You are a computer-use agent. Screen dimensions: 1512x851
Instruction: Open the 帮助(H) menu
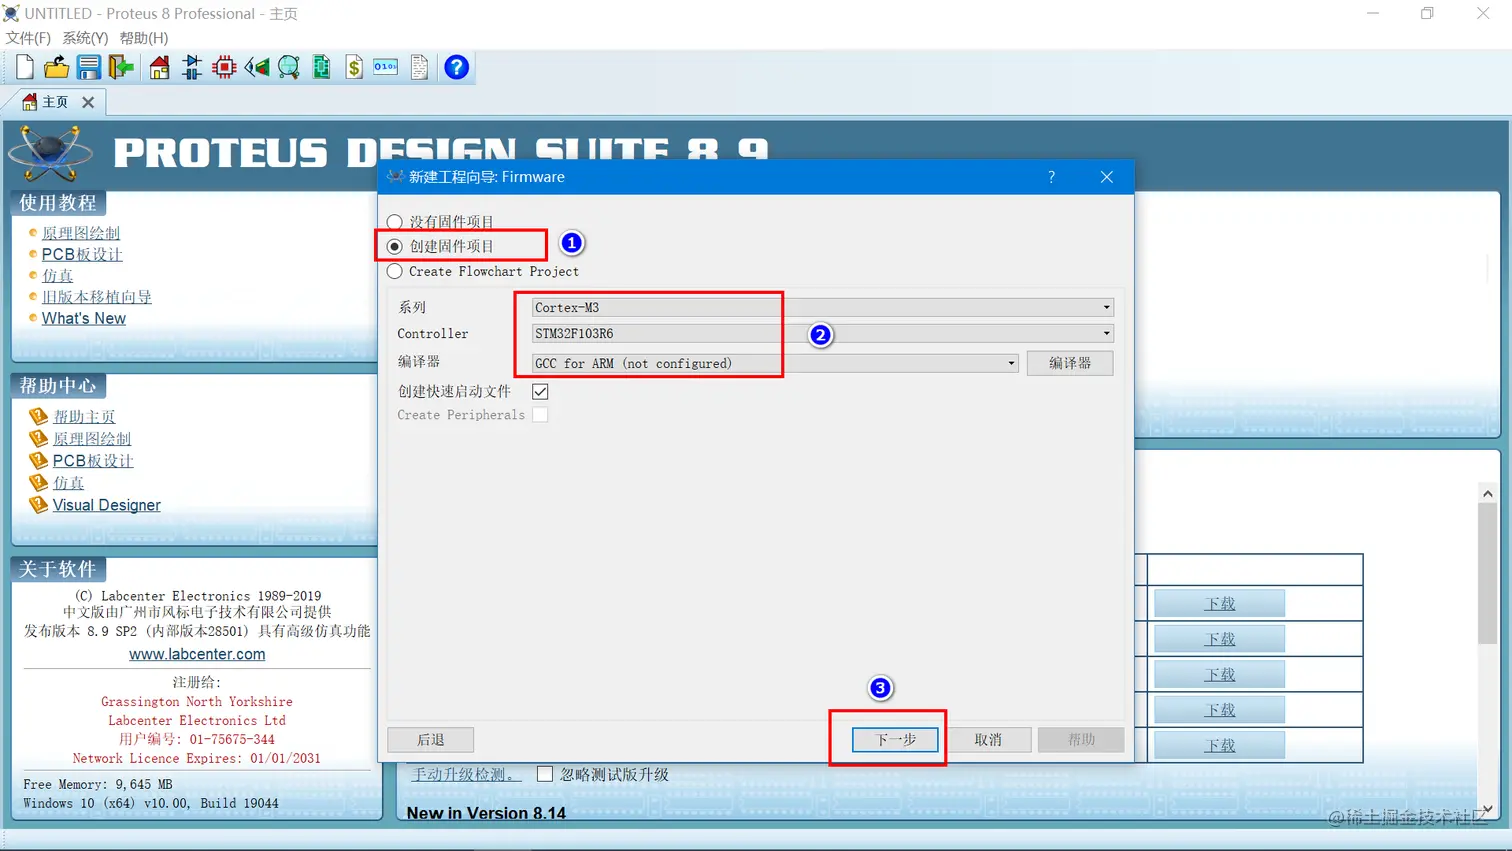pyautogui.click(x=144, y=38)
